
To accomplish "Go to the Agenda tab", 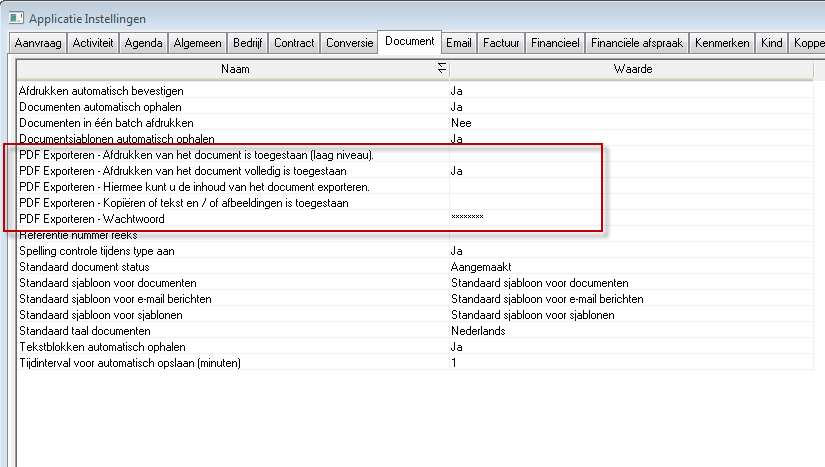I will coord(145,43).
